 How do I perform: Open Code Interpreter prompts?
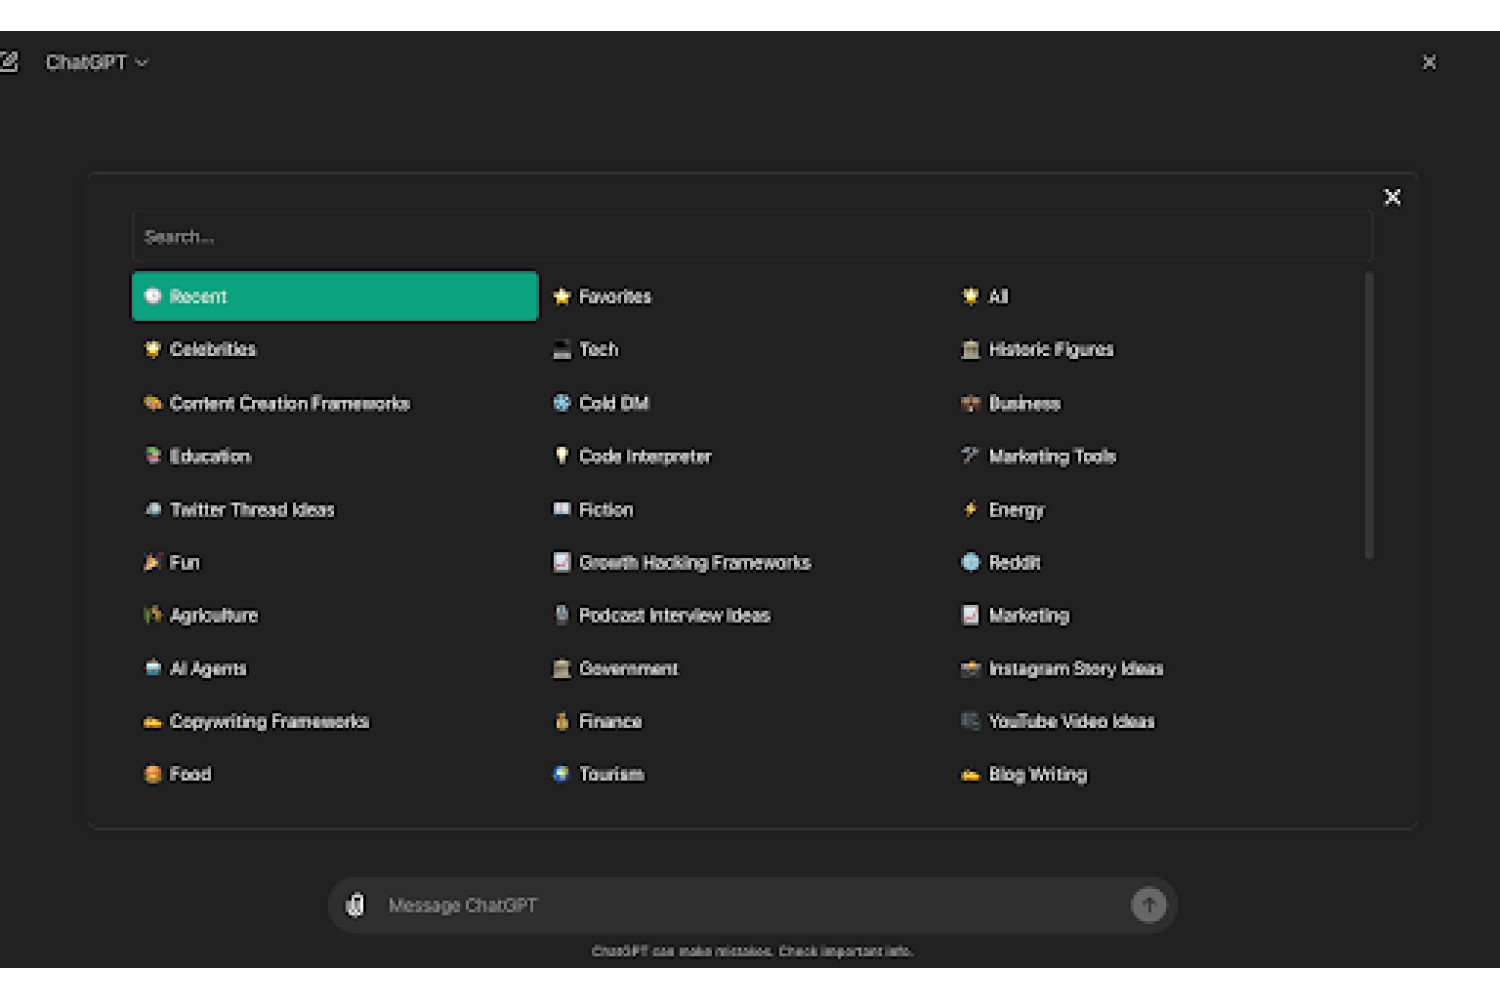[x=633, y=456]
